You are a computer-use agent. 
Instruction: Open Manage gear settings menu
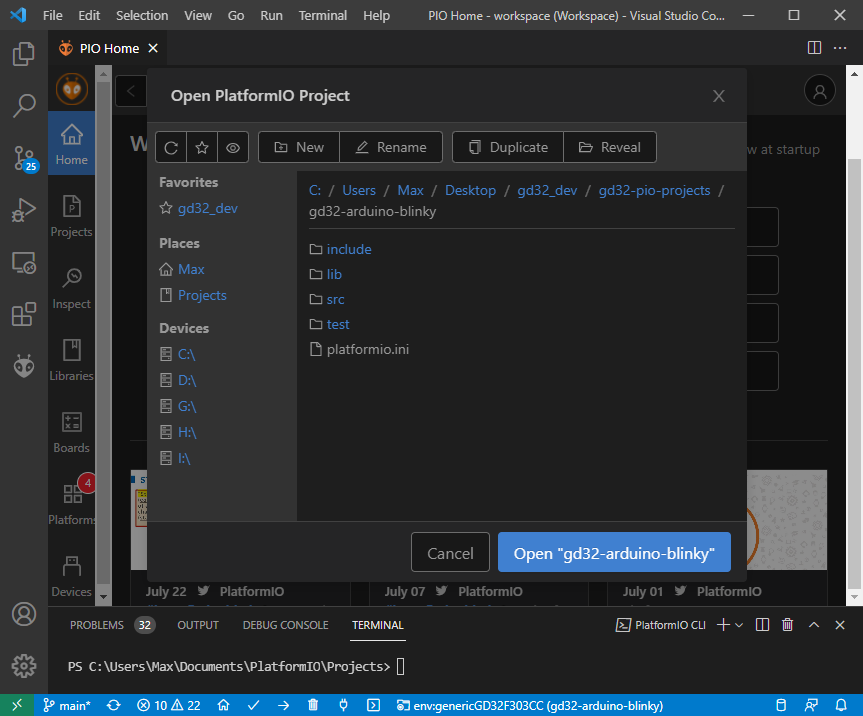(x=24, y=666)
